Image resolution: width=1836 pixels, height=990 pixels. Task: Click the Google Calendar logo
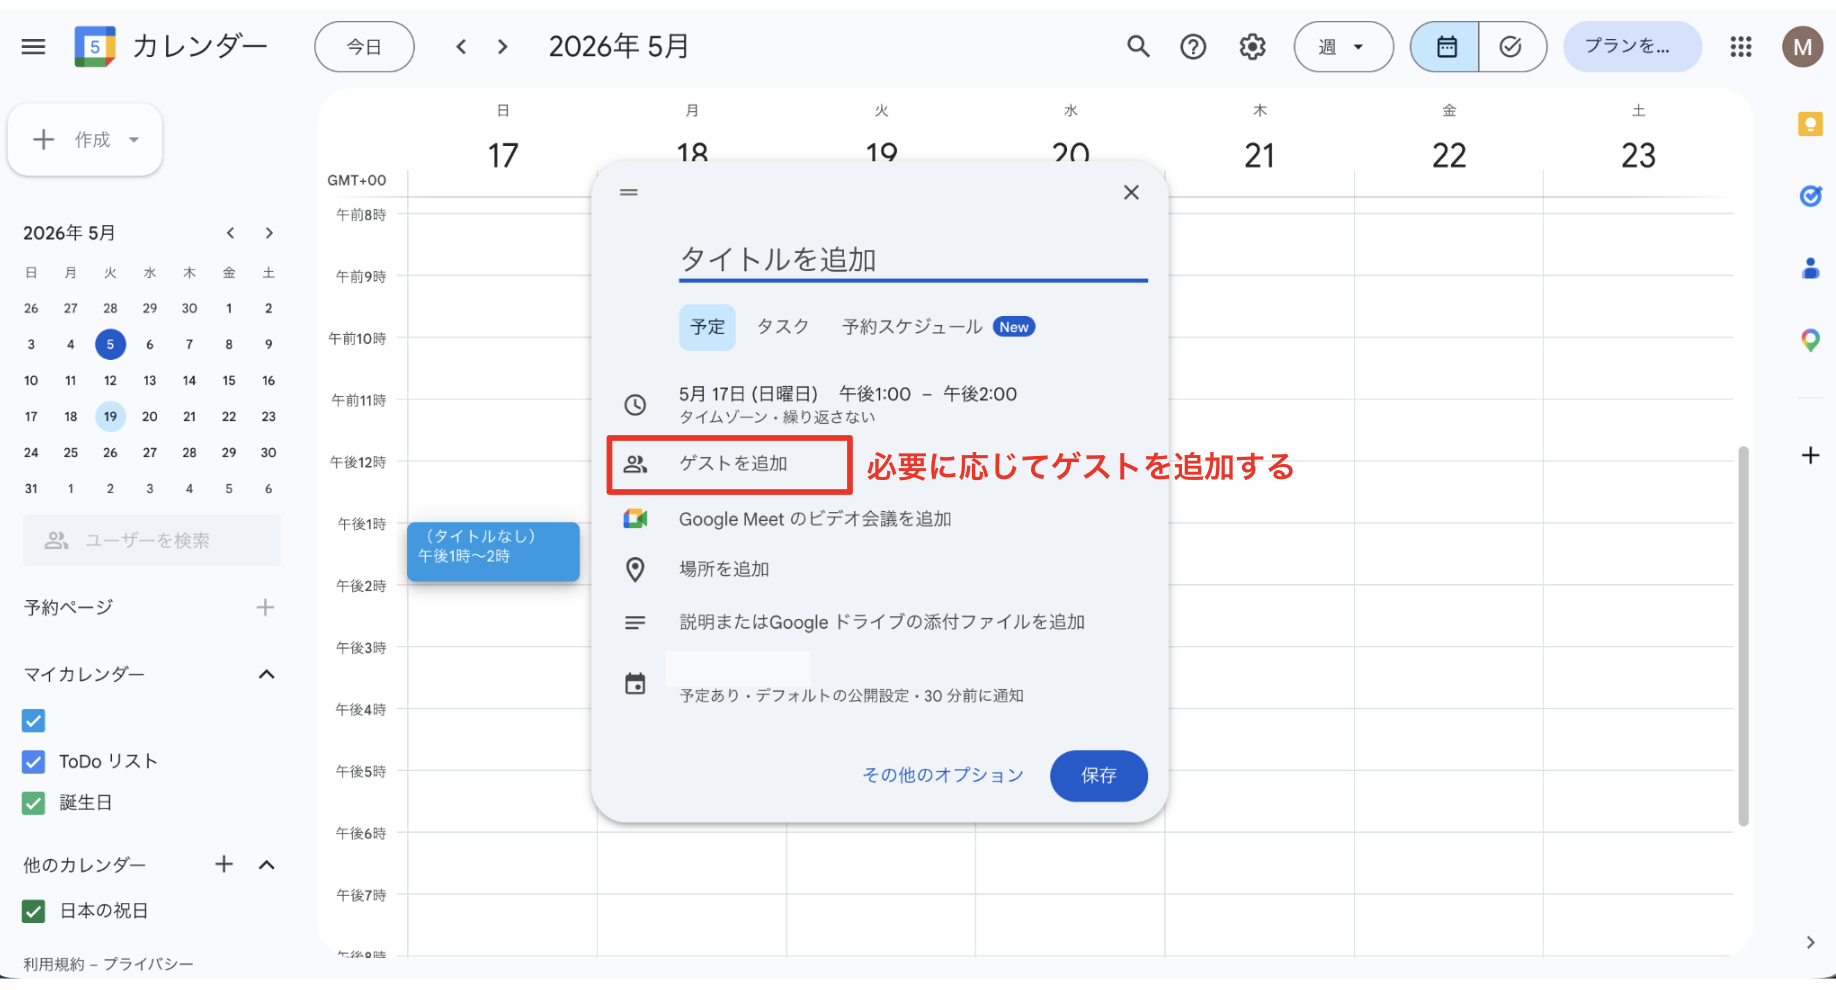(x=95, y=46)
